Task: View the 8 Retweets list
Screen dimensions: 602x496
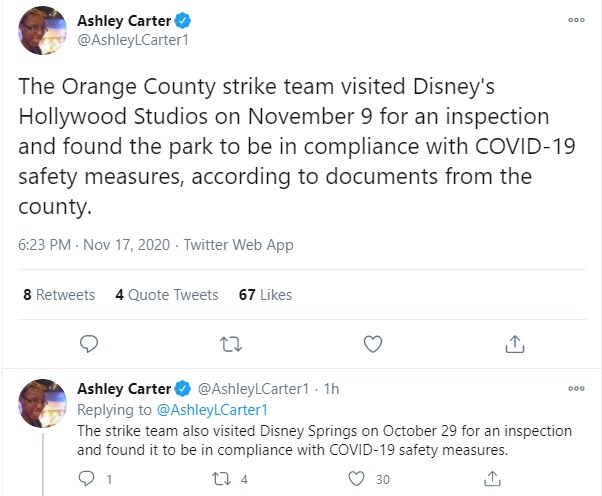Action: coord(58,294)
